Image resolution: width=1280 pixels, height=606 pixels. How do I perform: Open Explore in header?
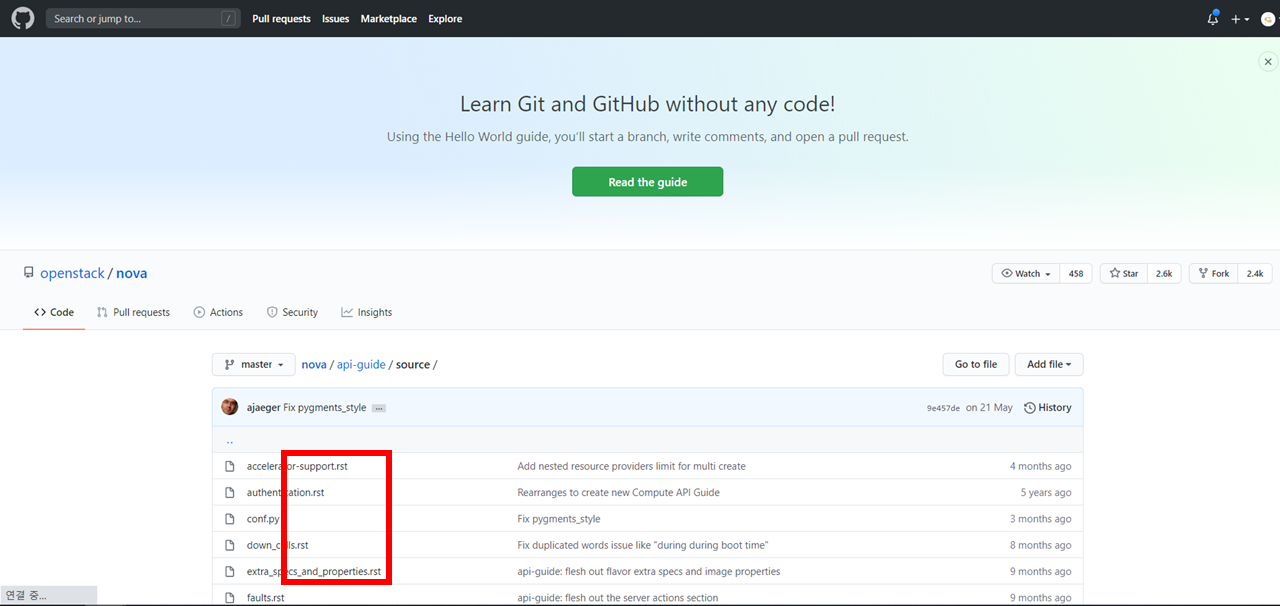pos(445,19)
